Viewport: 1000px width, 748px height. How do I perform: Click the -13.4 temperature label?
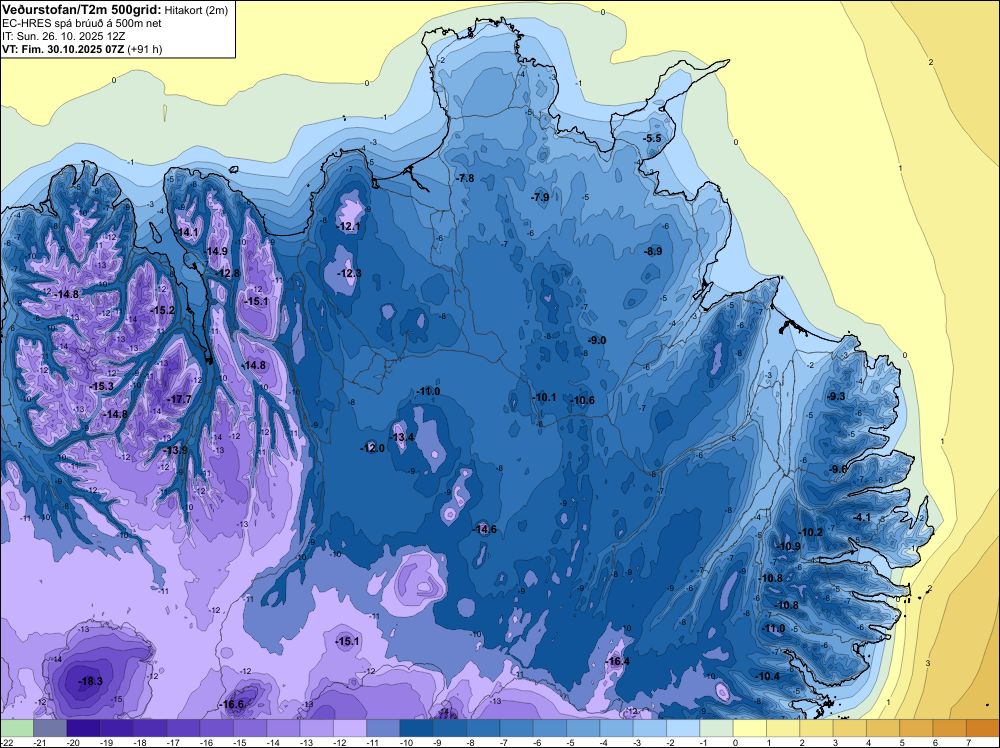(402, 437)
